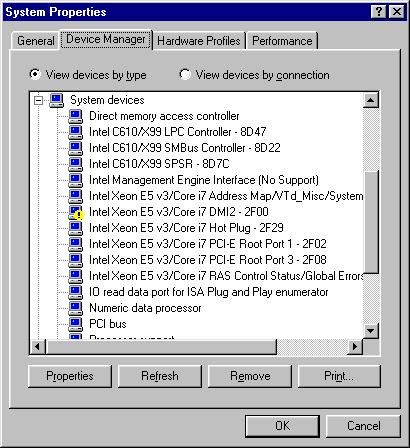Dismiss dialog with the Cancel button
Image resolution: width=410 pixels, height=448 pixels.
point(363,426)
